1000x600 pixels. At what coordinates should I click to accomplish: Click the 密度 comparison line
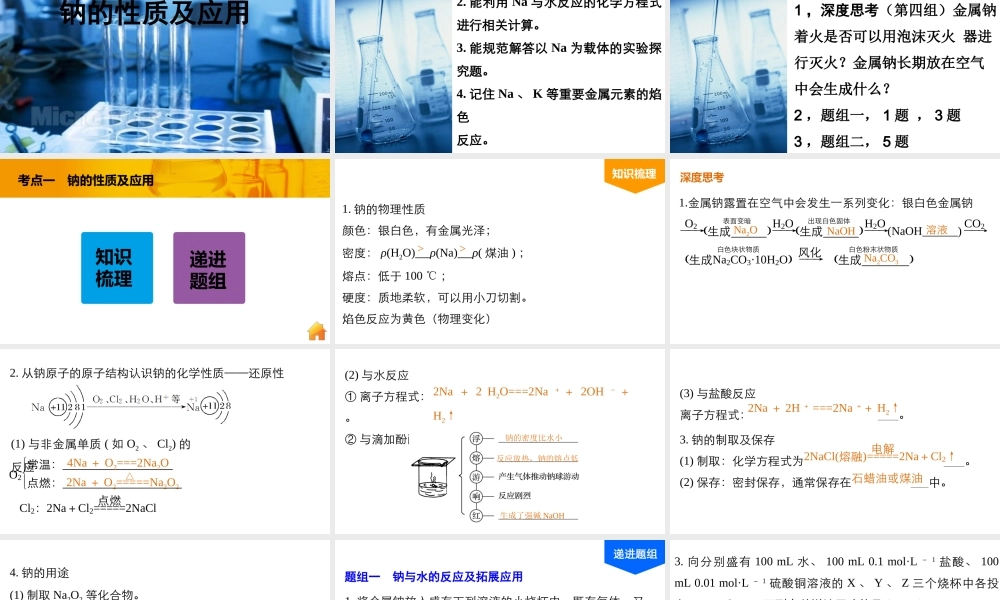[433, 252]
